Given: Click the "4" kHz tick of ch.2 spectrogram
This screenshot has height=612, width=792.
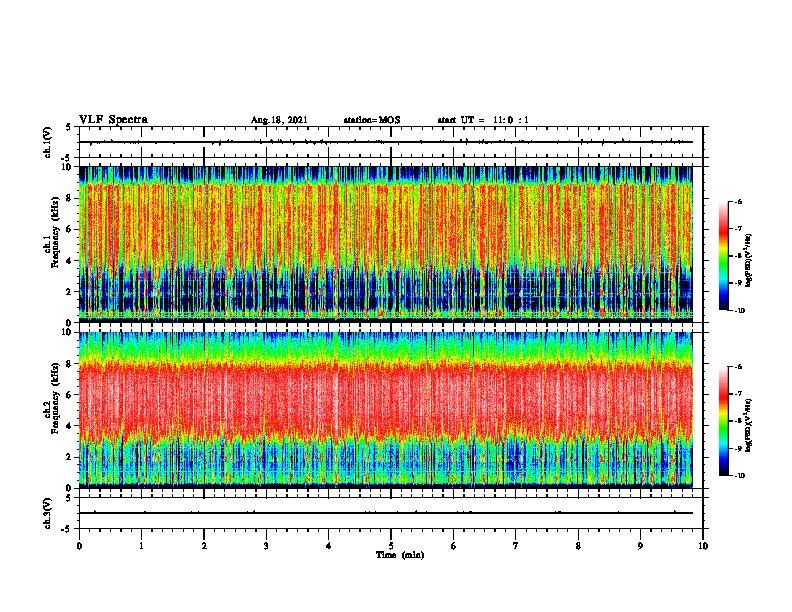Looking at the screenshot, I should (x=70, y=427).
